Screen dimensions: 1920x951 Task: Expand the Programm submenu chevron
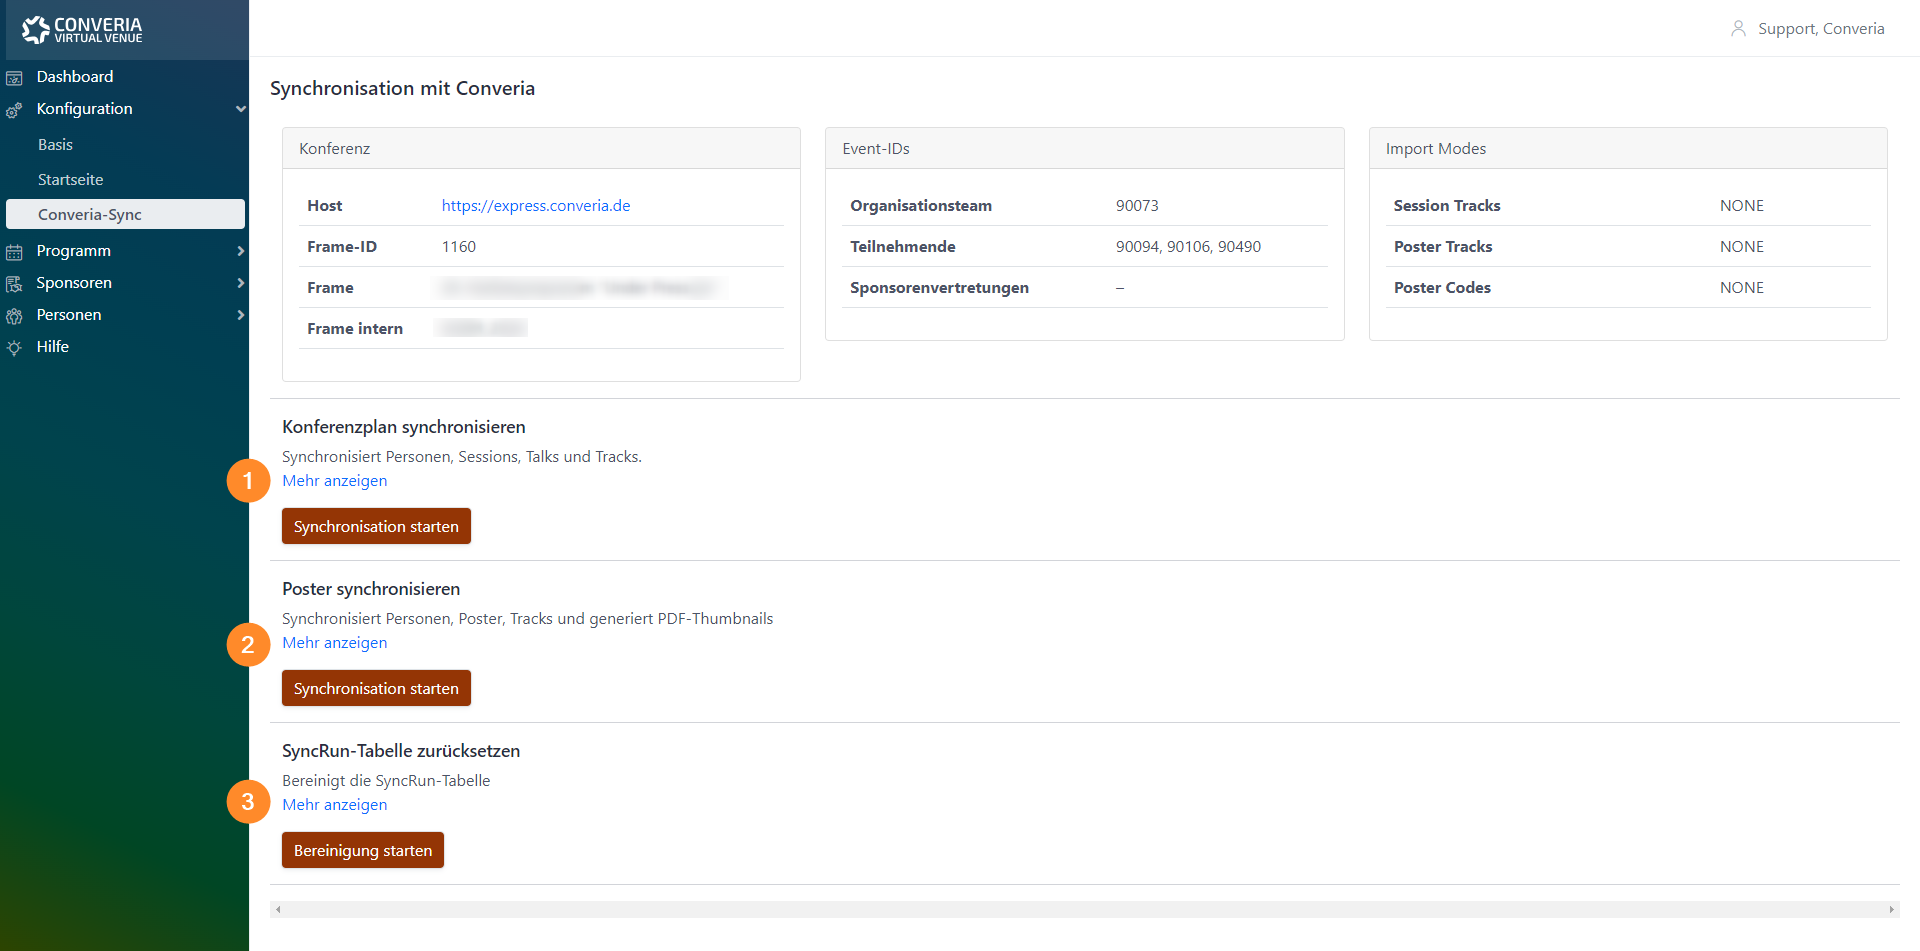click(239, 251)
